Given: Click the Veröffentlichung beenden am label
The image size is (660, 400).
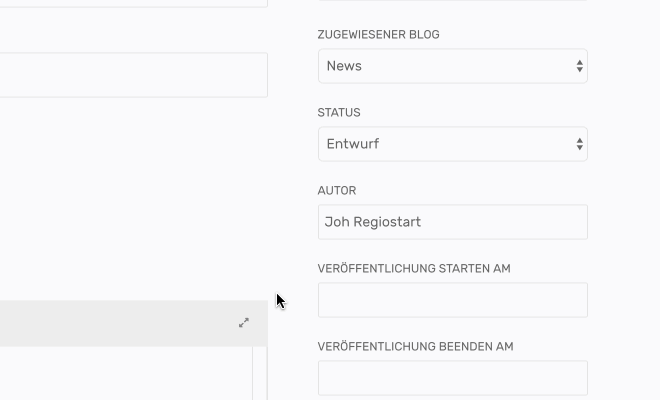Looking at the screenshot, I should point(415,346).
